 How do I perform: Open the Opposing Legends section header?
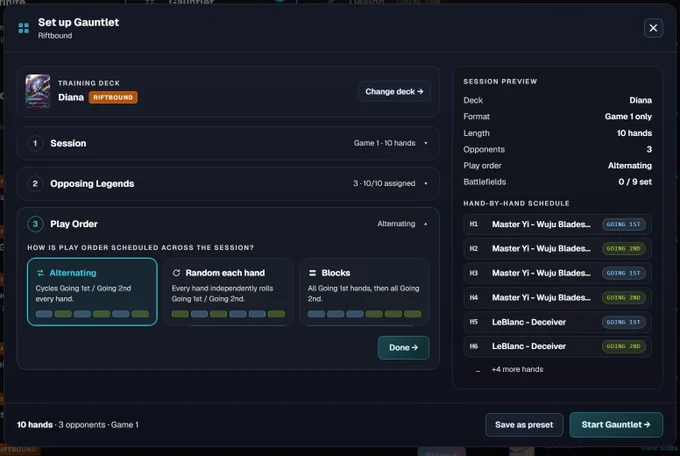click(228, 184)
